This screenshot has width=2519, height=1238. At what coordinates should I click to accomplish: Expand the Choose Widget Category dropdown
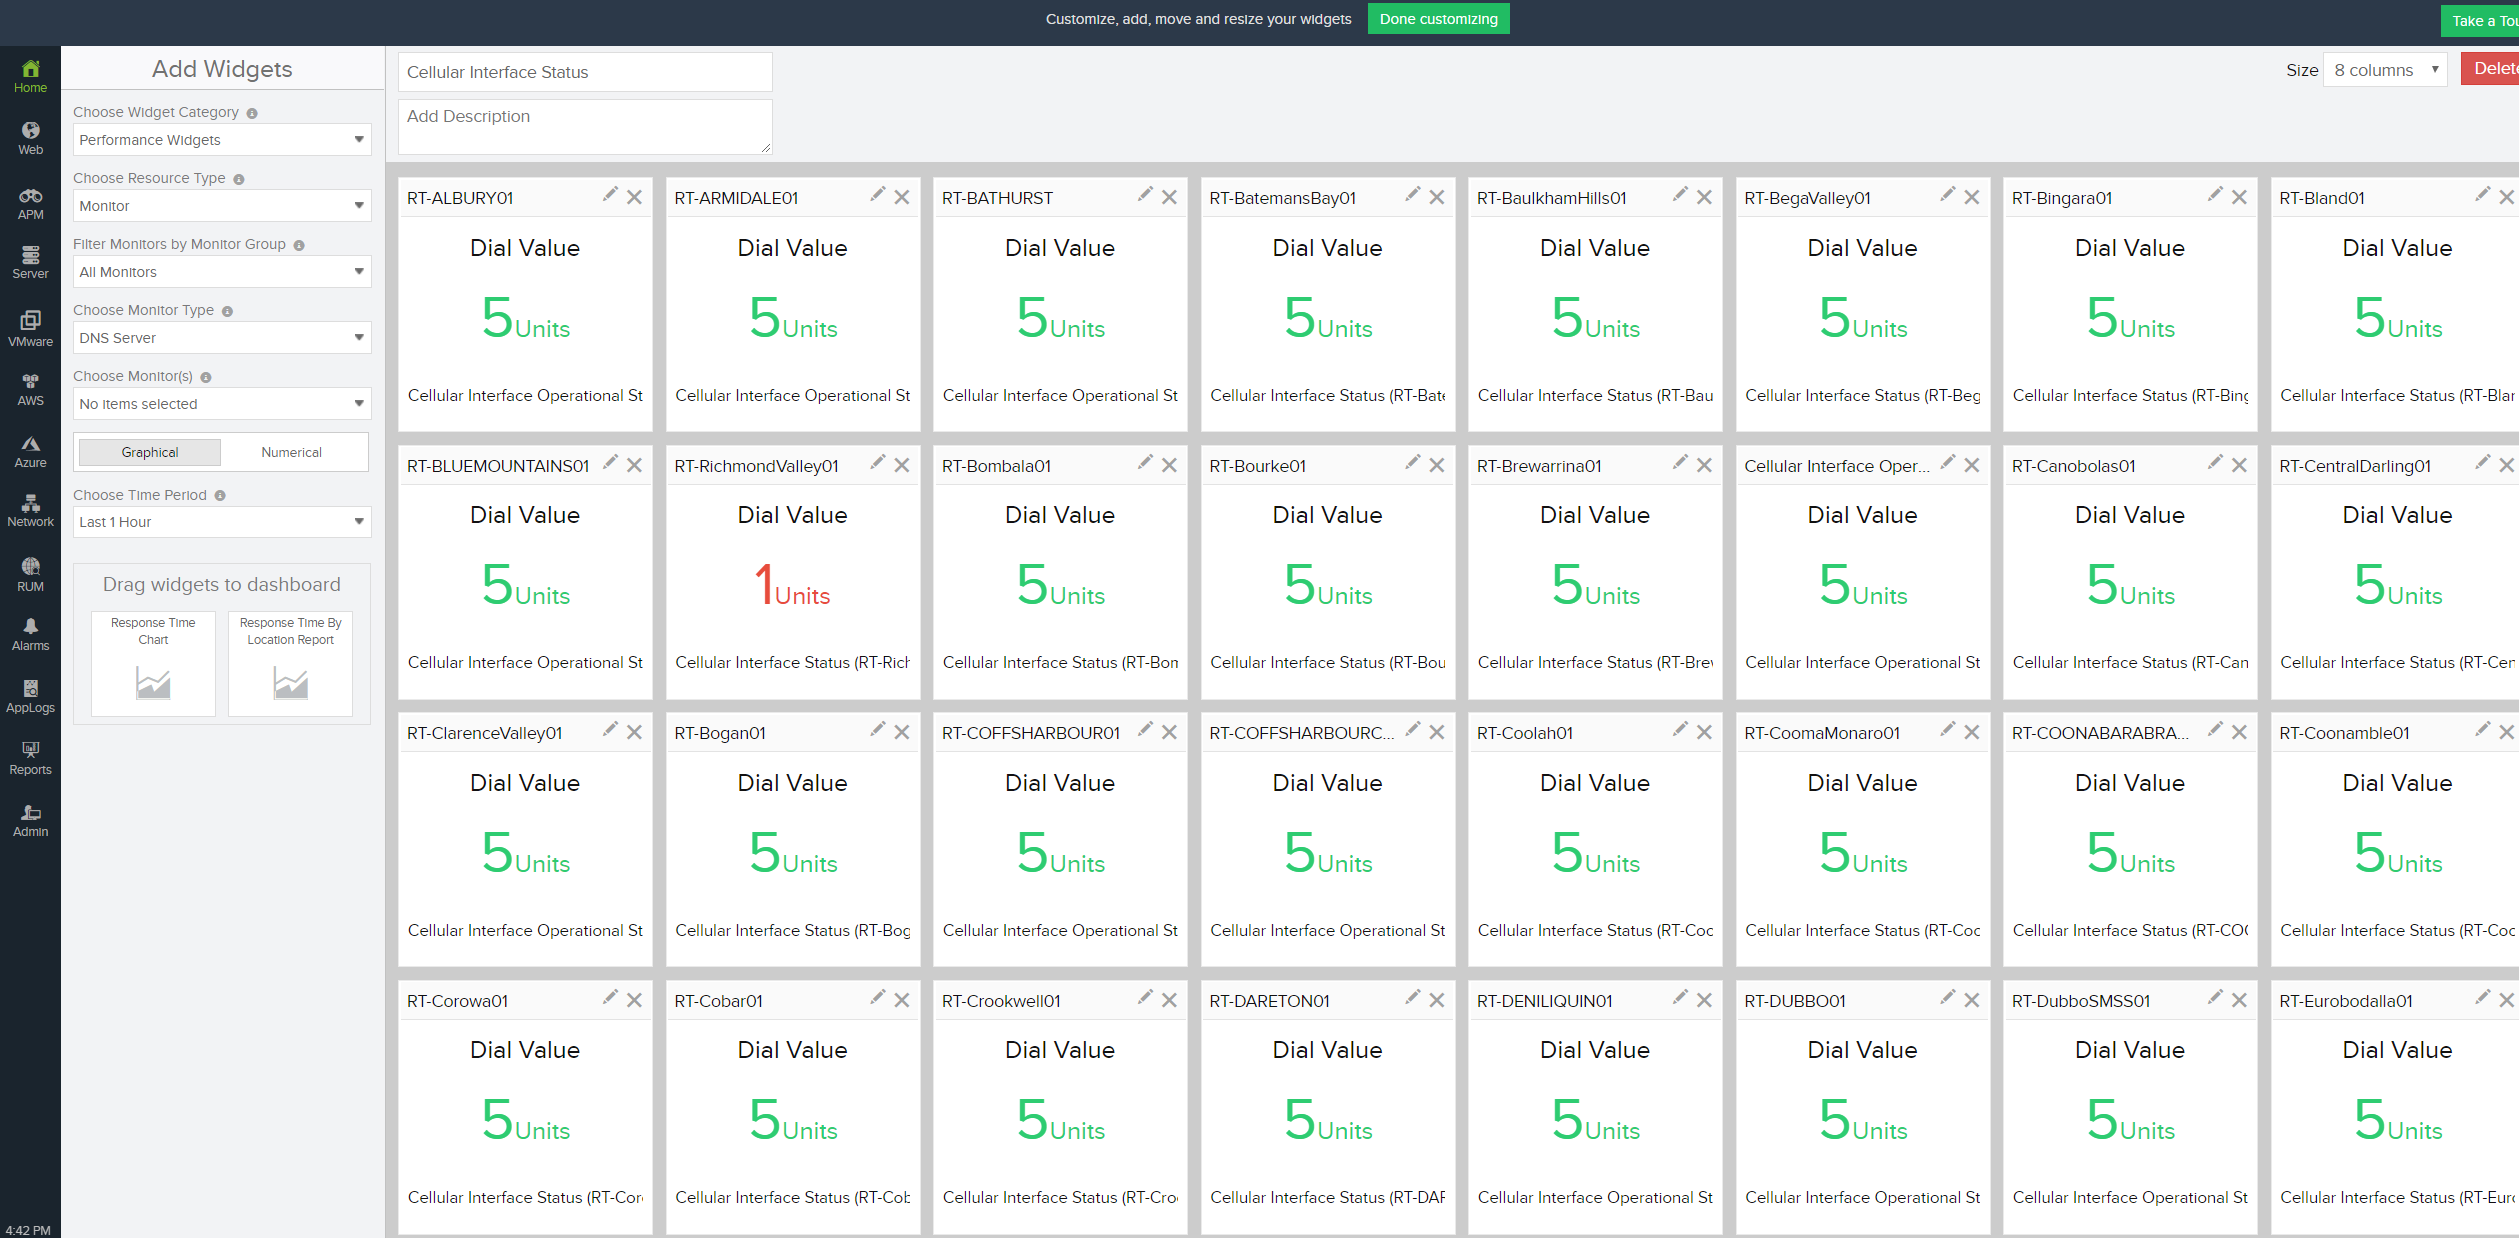(221, 140)
